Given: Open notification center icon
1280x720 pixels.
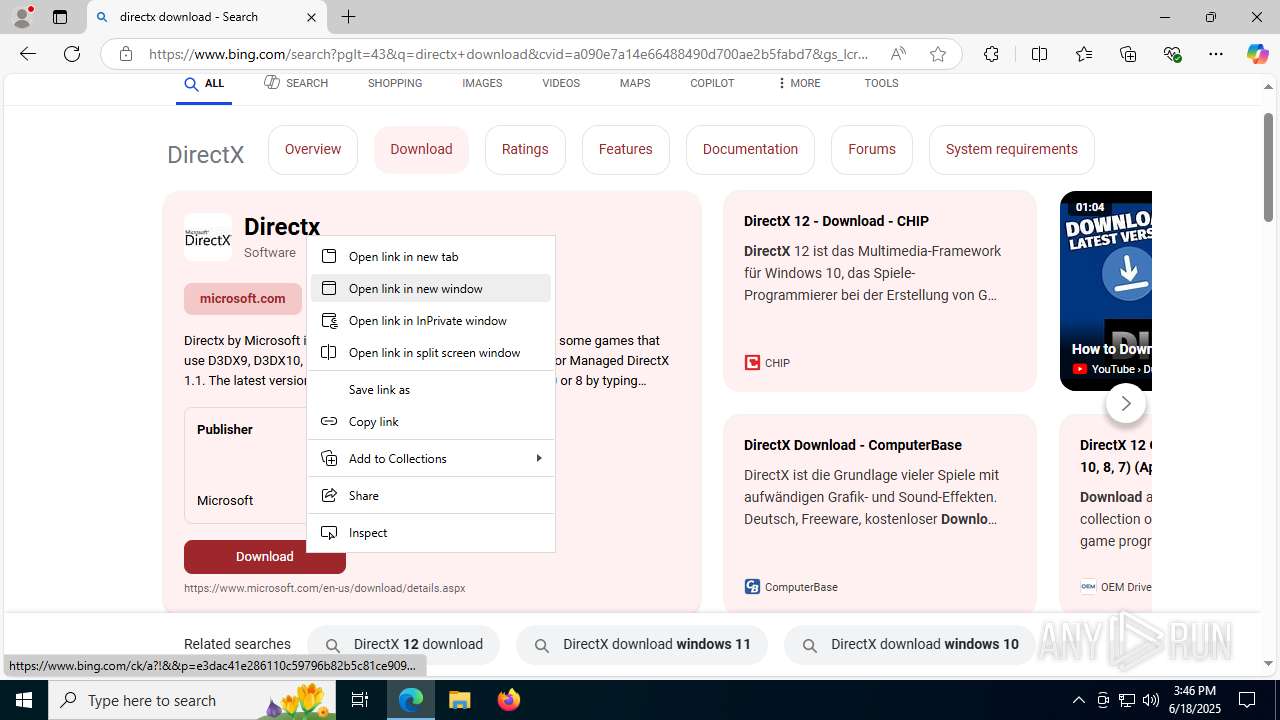Looking at the screenshot, I should (1248, 700).
